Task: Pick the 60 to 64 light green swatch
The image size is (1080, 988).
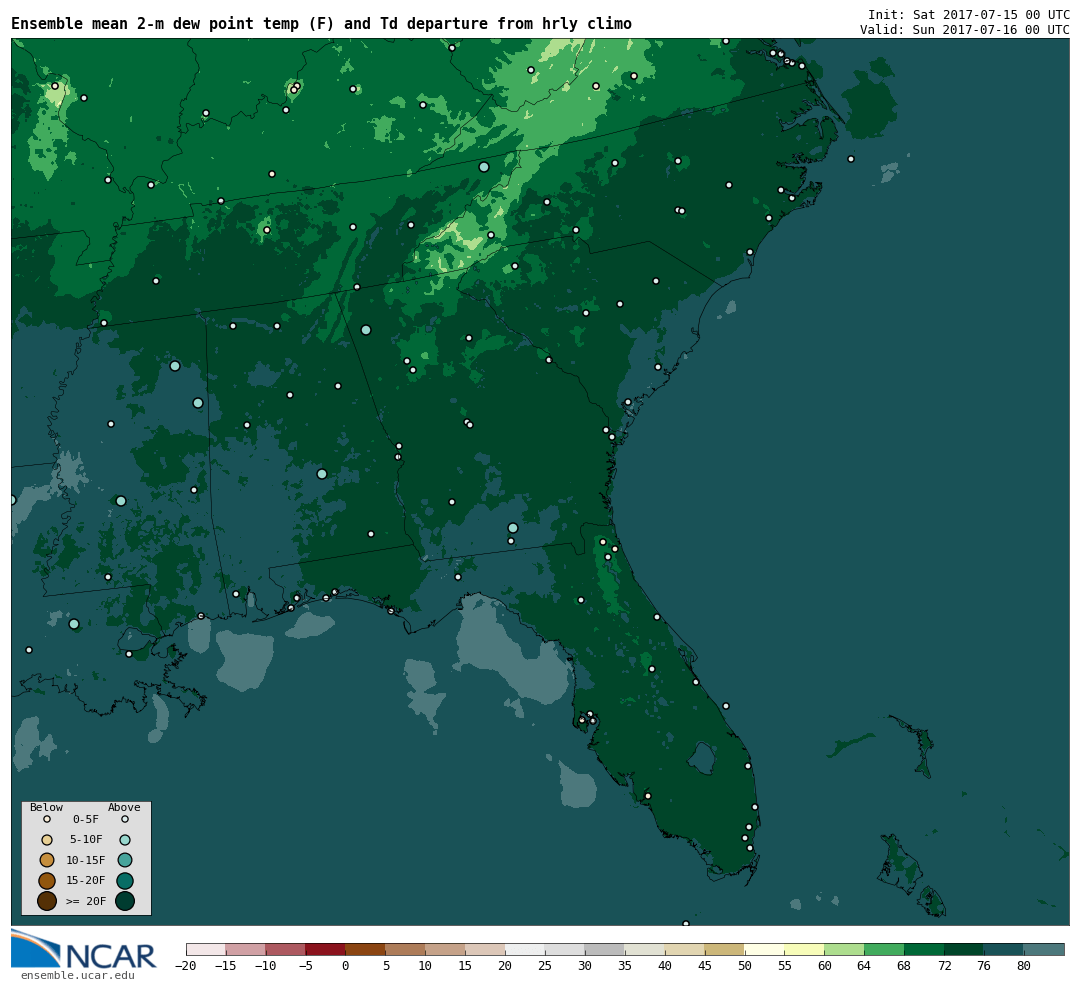Action: 845,949
